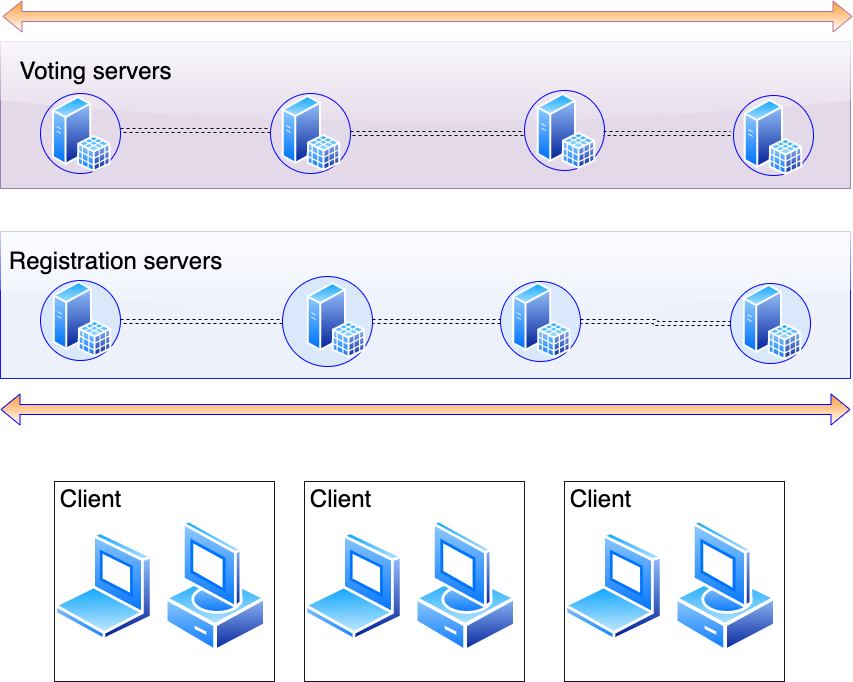Select the 'Client' label in the right box
Viewport: 853px width, 682px height.
click(x=601, y=499)
